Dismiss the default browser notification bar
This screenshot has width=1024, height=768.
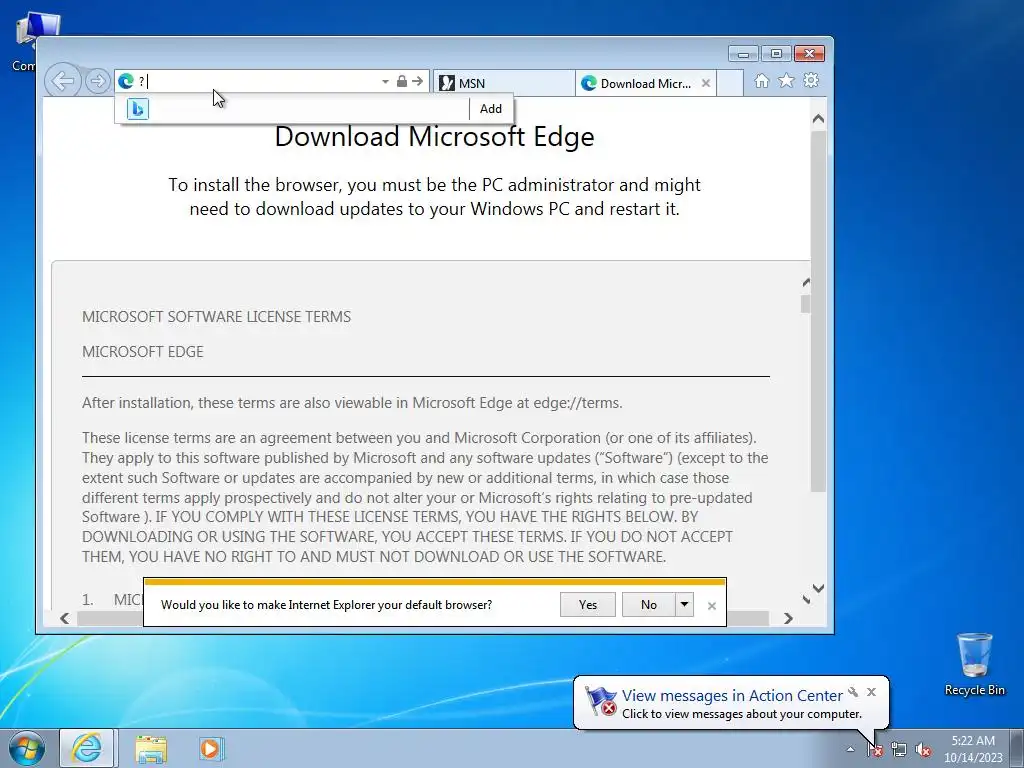(x=712, y=606)
